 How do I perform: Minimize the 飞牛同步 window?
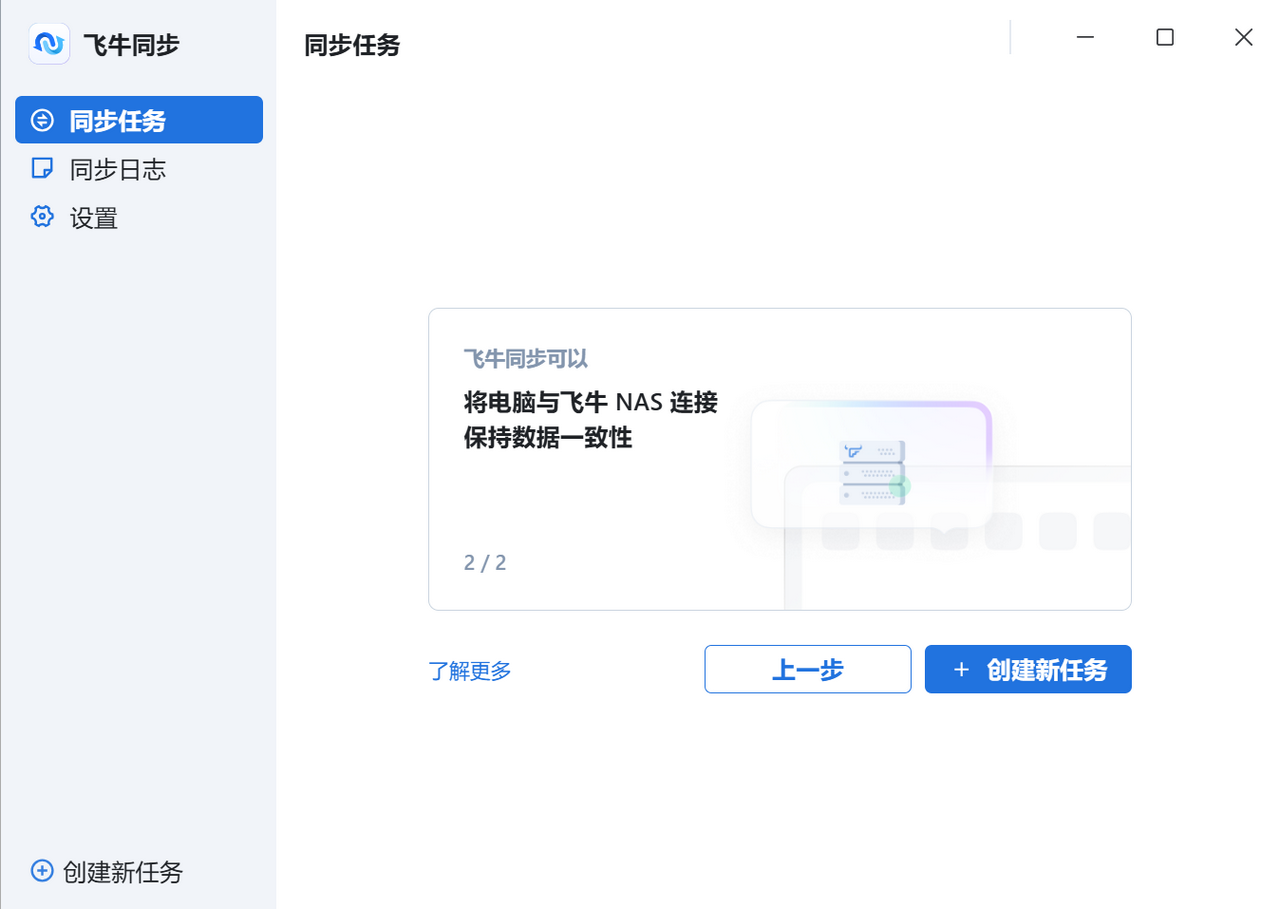coord(1085,37)
